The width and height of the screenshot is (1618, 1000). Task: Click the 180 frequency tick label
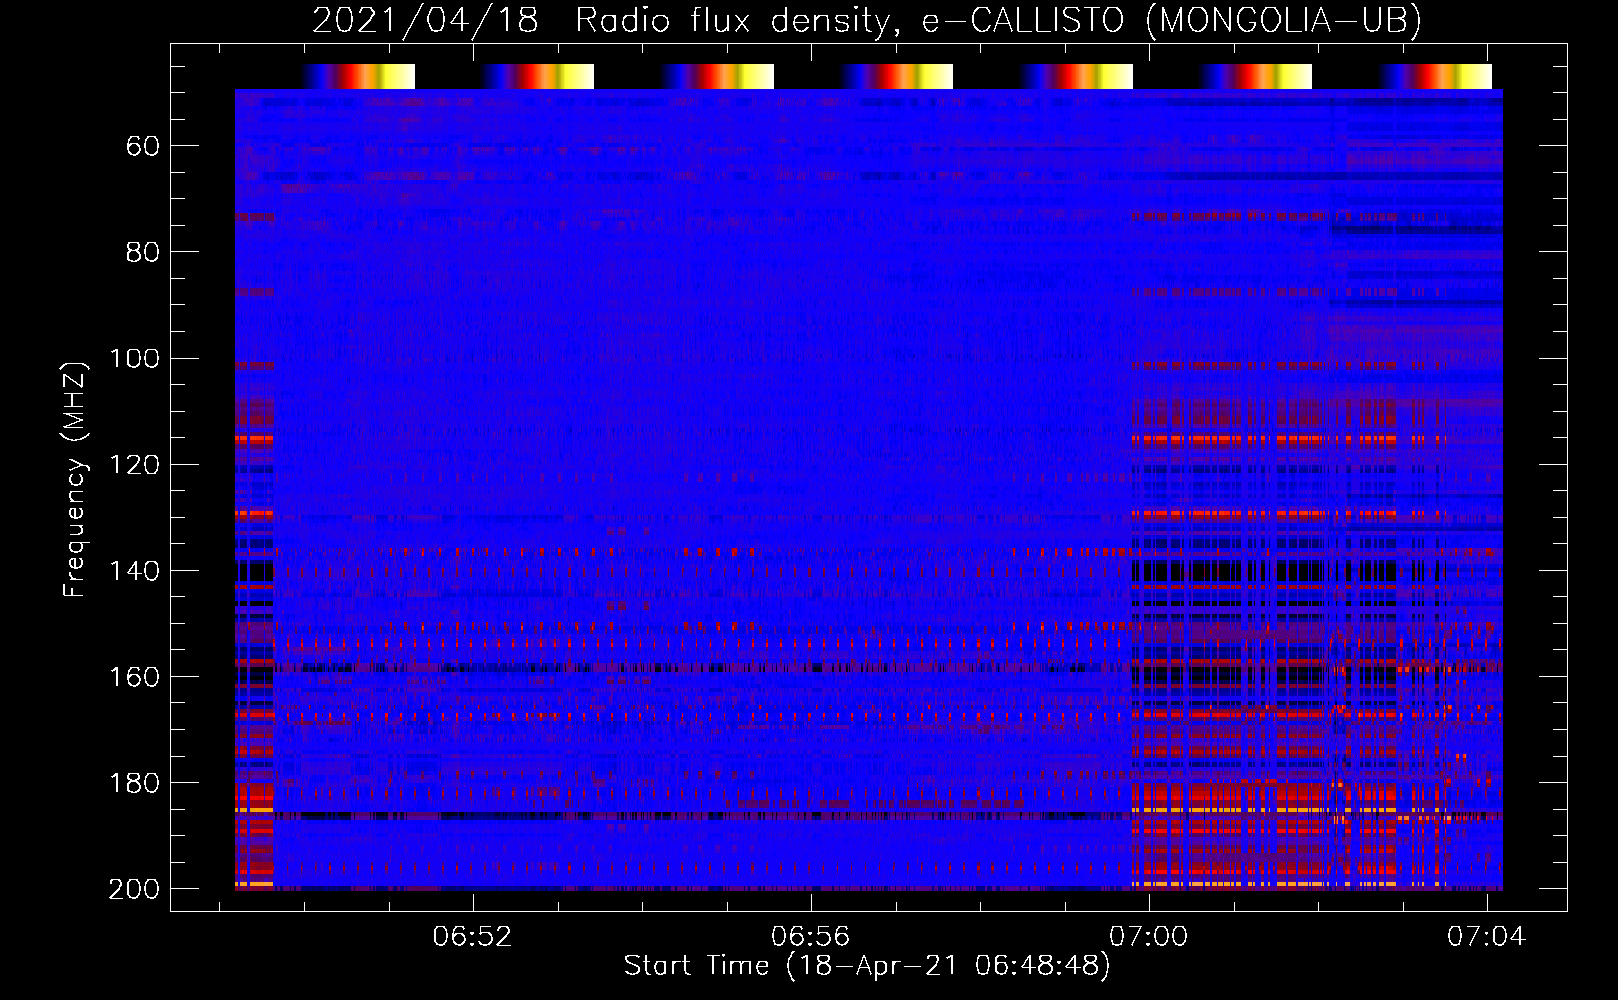coord(134,782)
